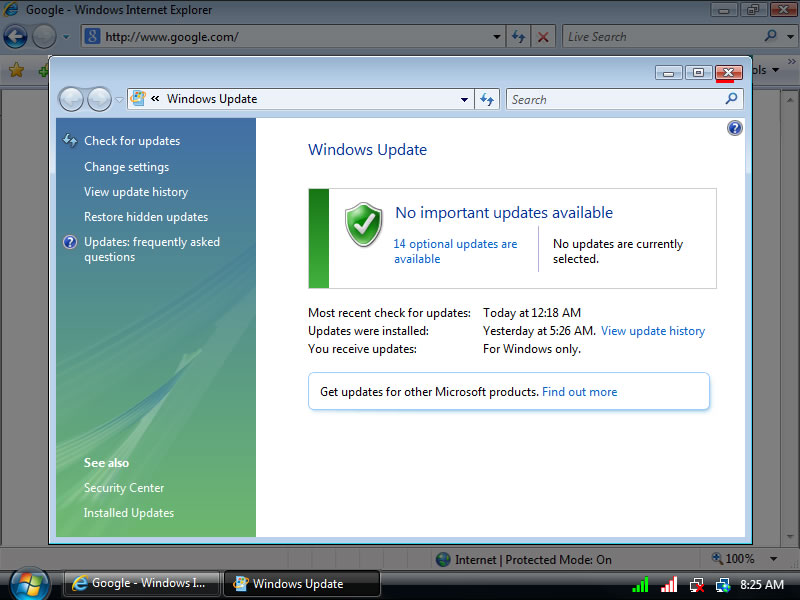Expand the Windows Update address bar dropdown
The height and width of the screenshot is (600, 800).
464,99
